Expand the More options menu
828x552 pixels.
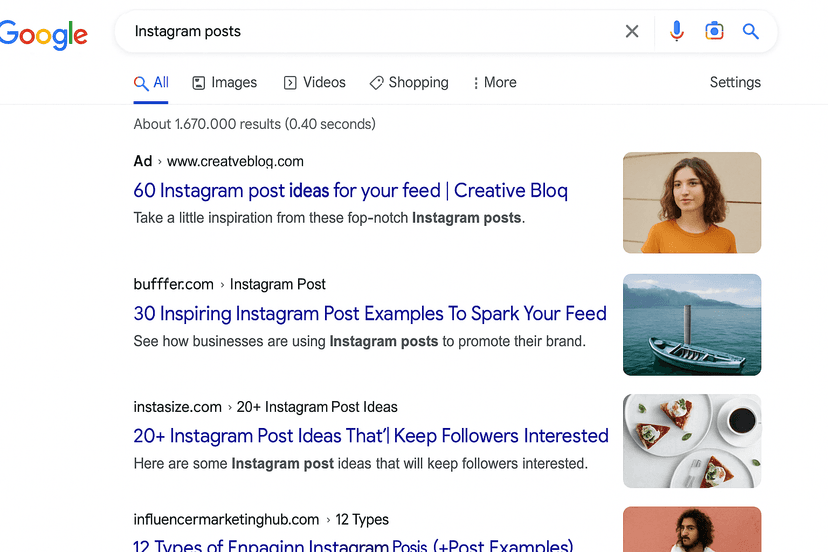[494, 83]
